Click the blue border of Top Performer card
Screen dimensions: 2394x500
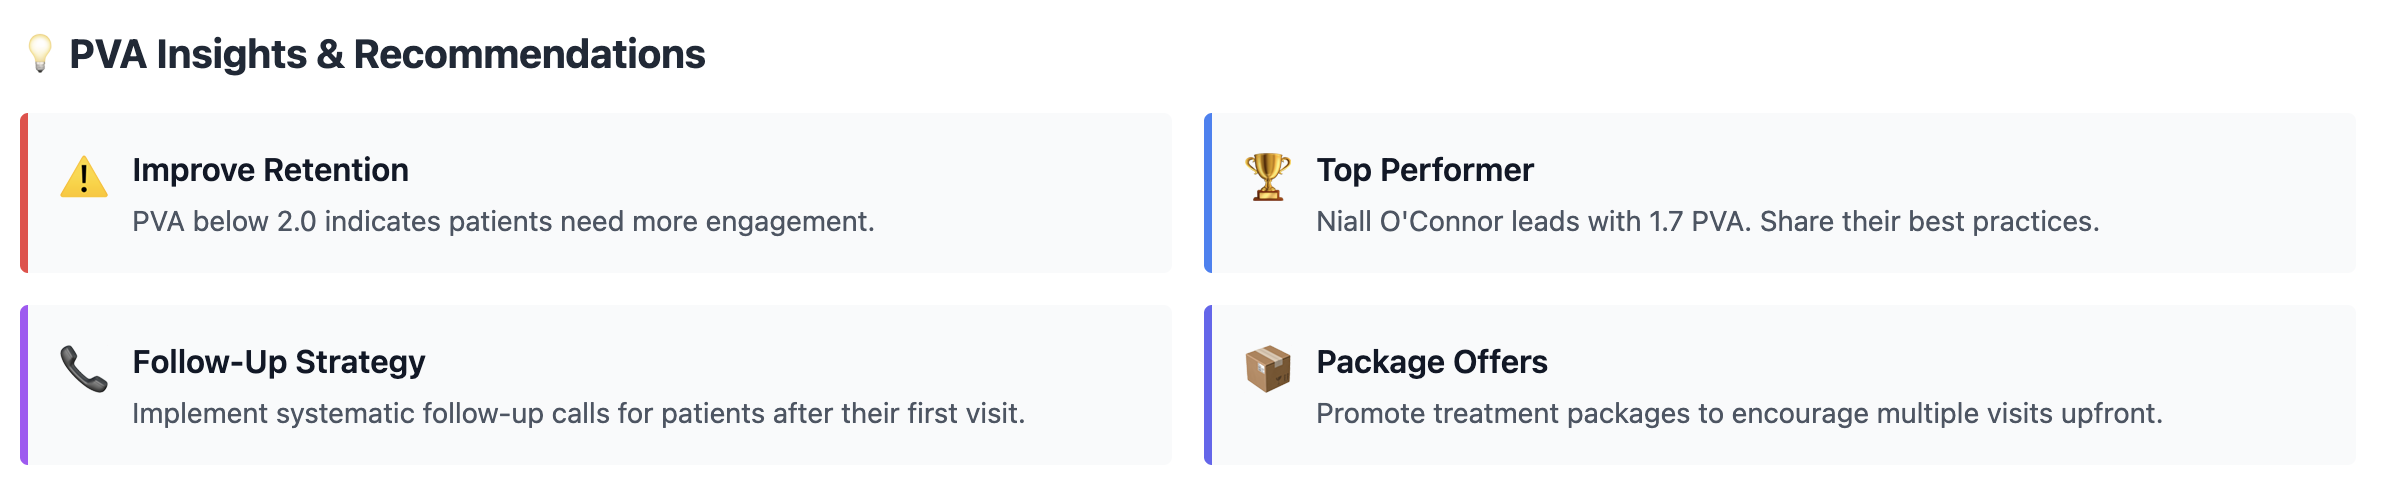1208,193
